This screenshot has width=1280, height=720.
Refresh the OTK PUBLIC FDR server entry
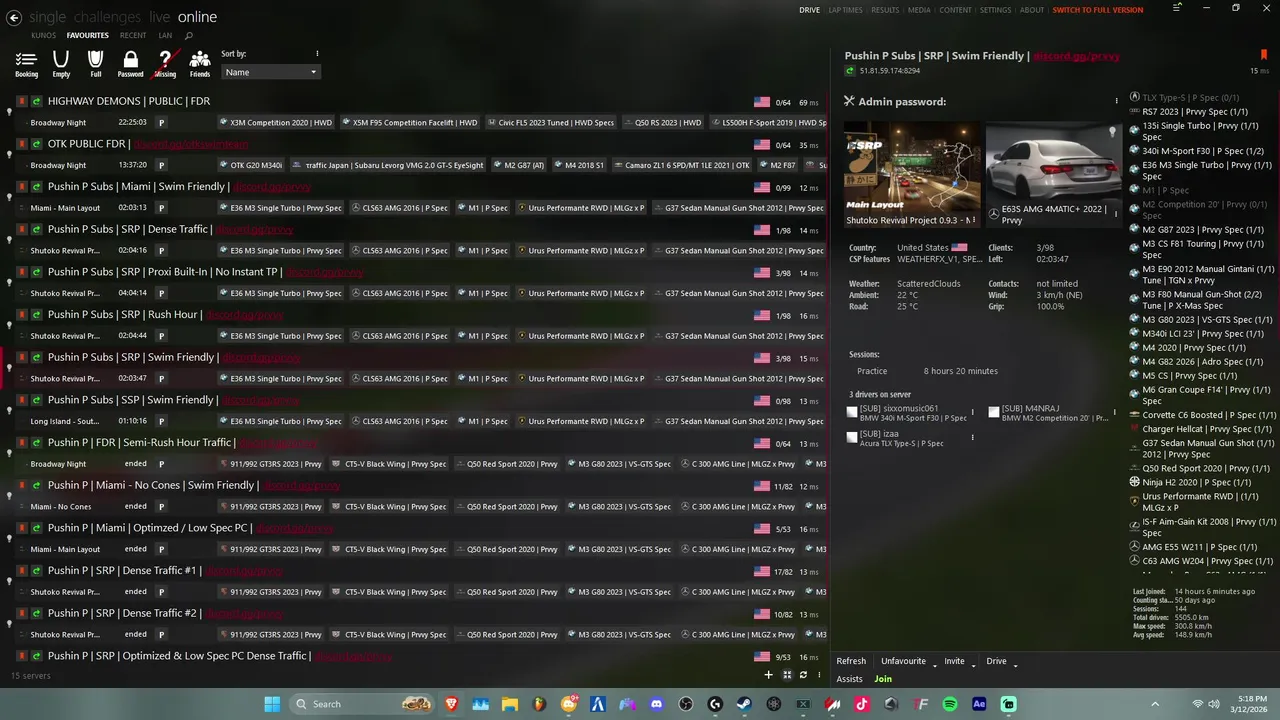pos(36,144)
